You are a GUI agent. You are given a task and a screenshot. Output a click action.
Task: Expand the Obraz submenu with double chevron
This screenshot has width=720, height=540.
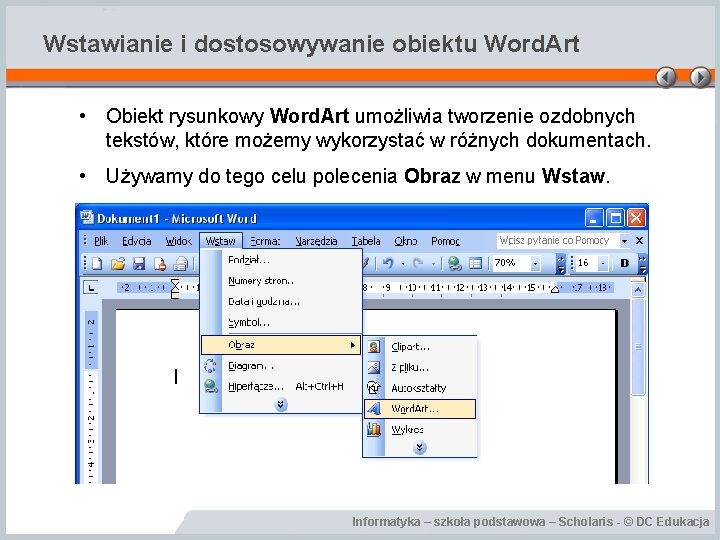tap(419, 447)
